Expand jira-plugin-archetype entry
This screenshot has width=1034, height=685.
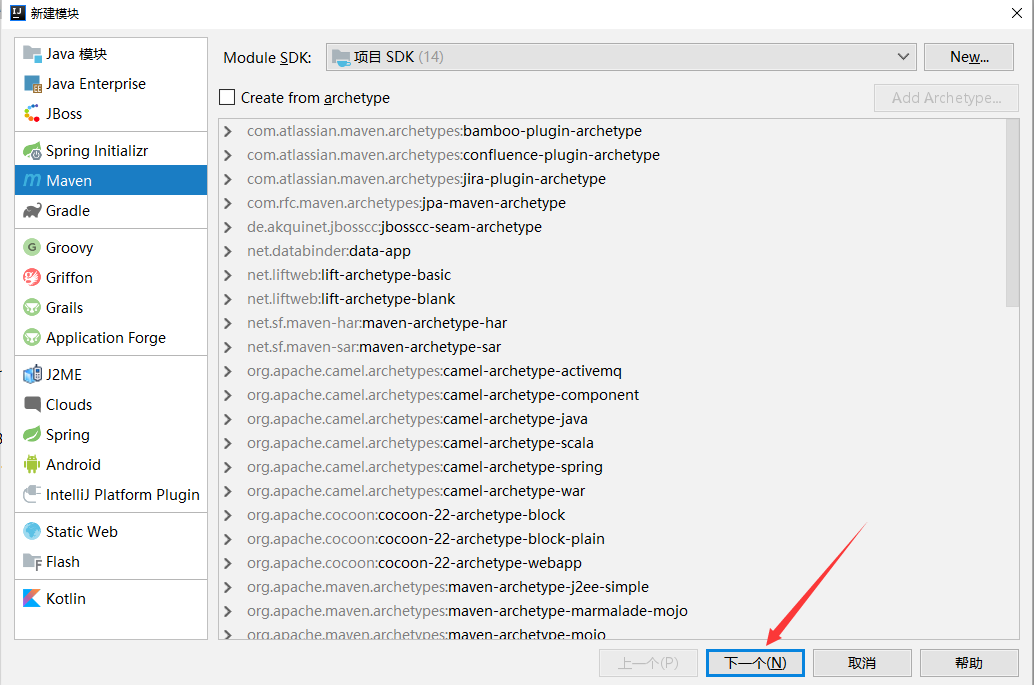coord(228,179)
